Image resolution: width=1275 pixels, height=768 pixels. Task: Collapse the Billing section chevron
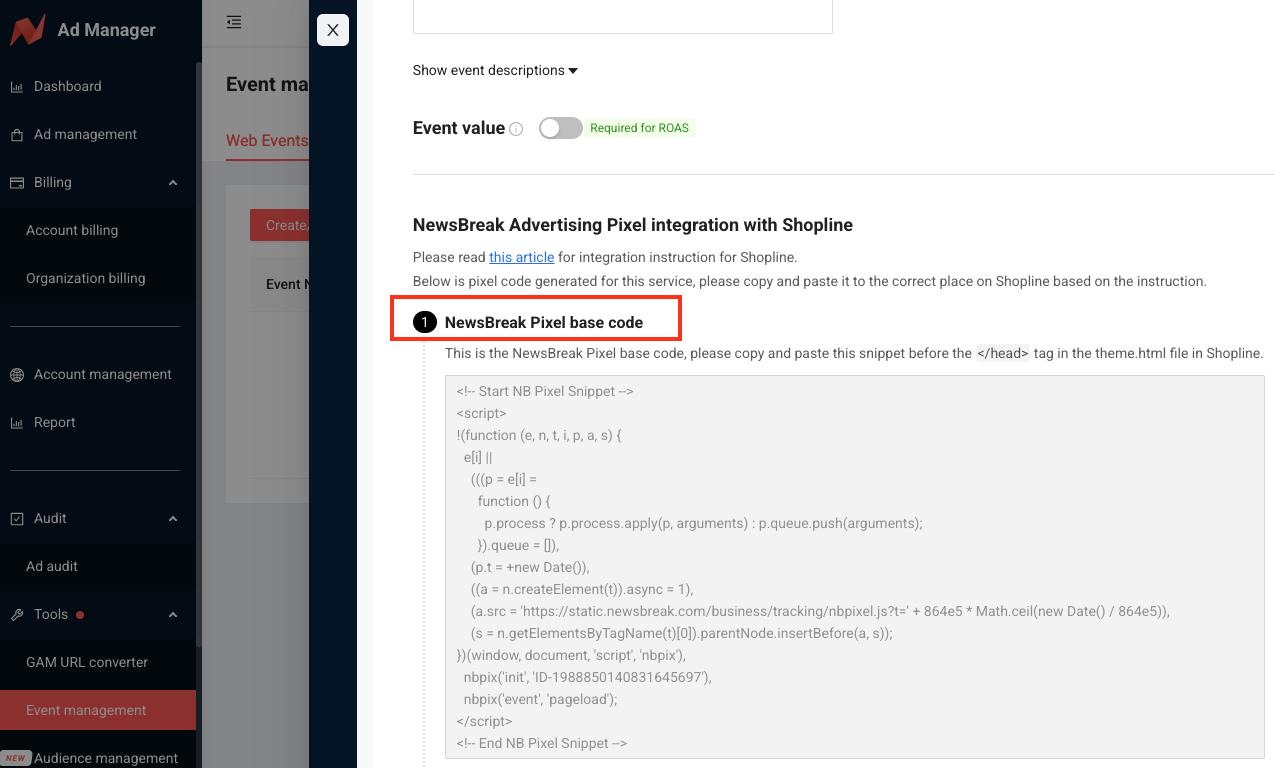point(173,183)
